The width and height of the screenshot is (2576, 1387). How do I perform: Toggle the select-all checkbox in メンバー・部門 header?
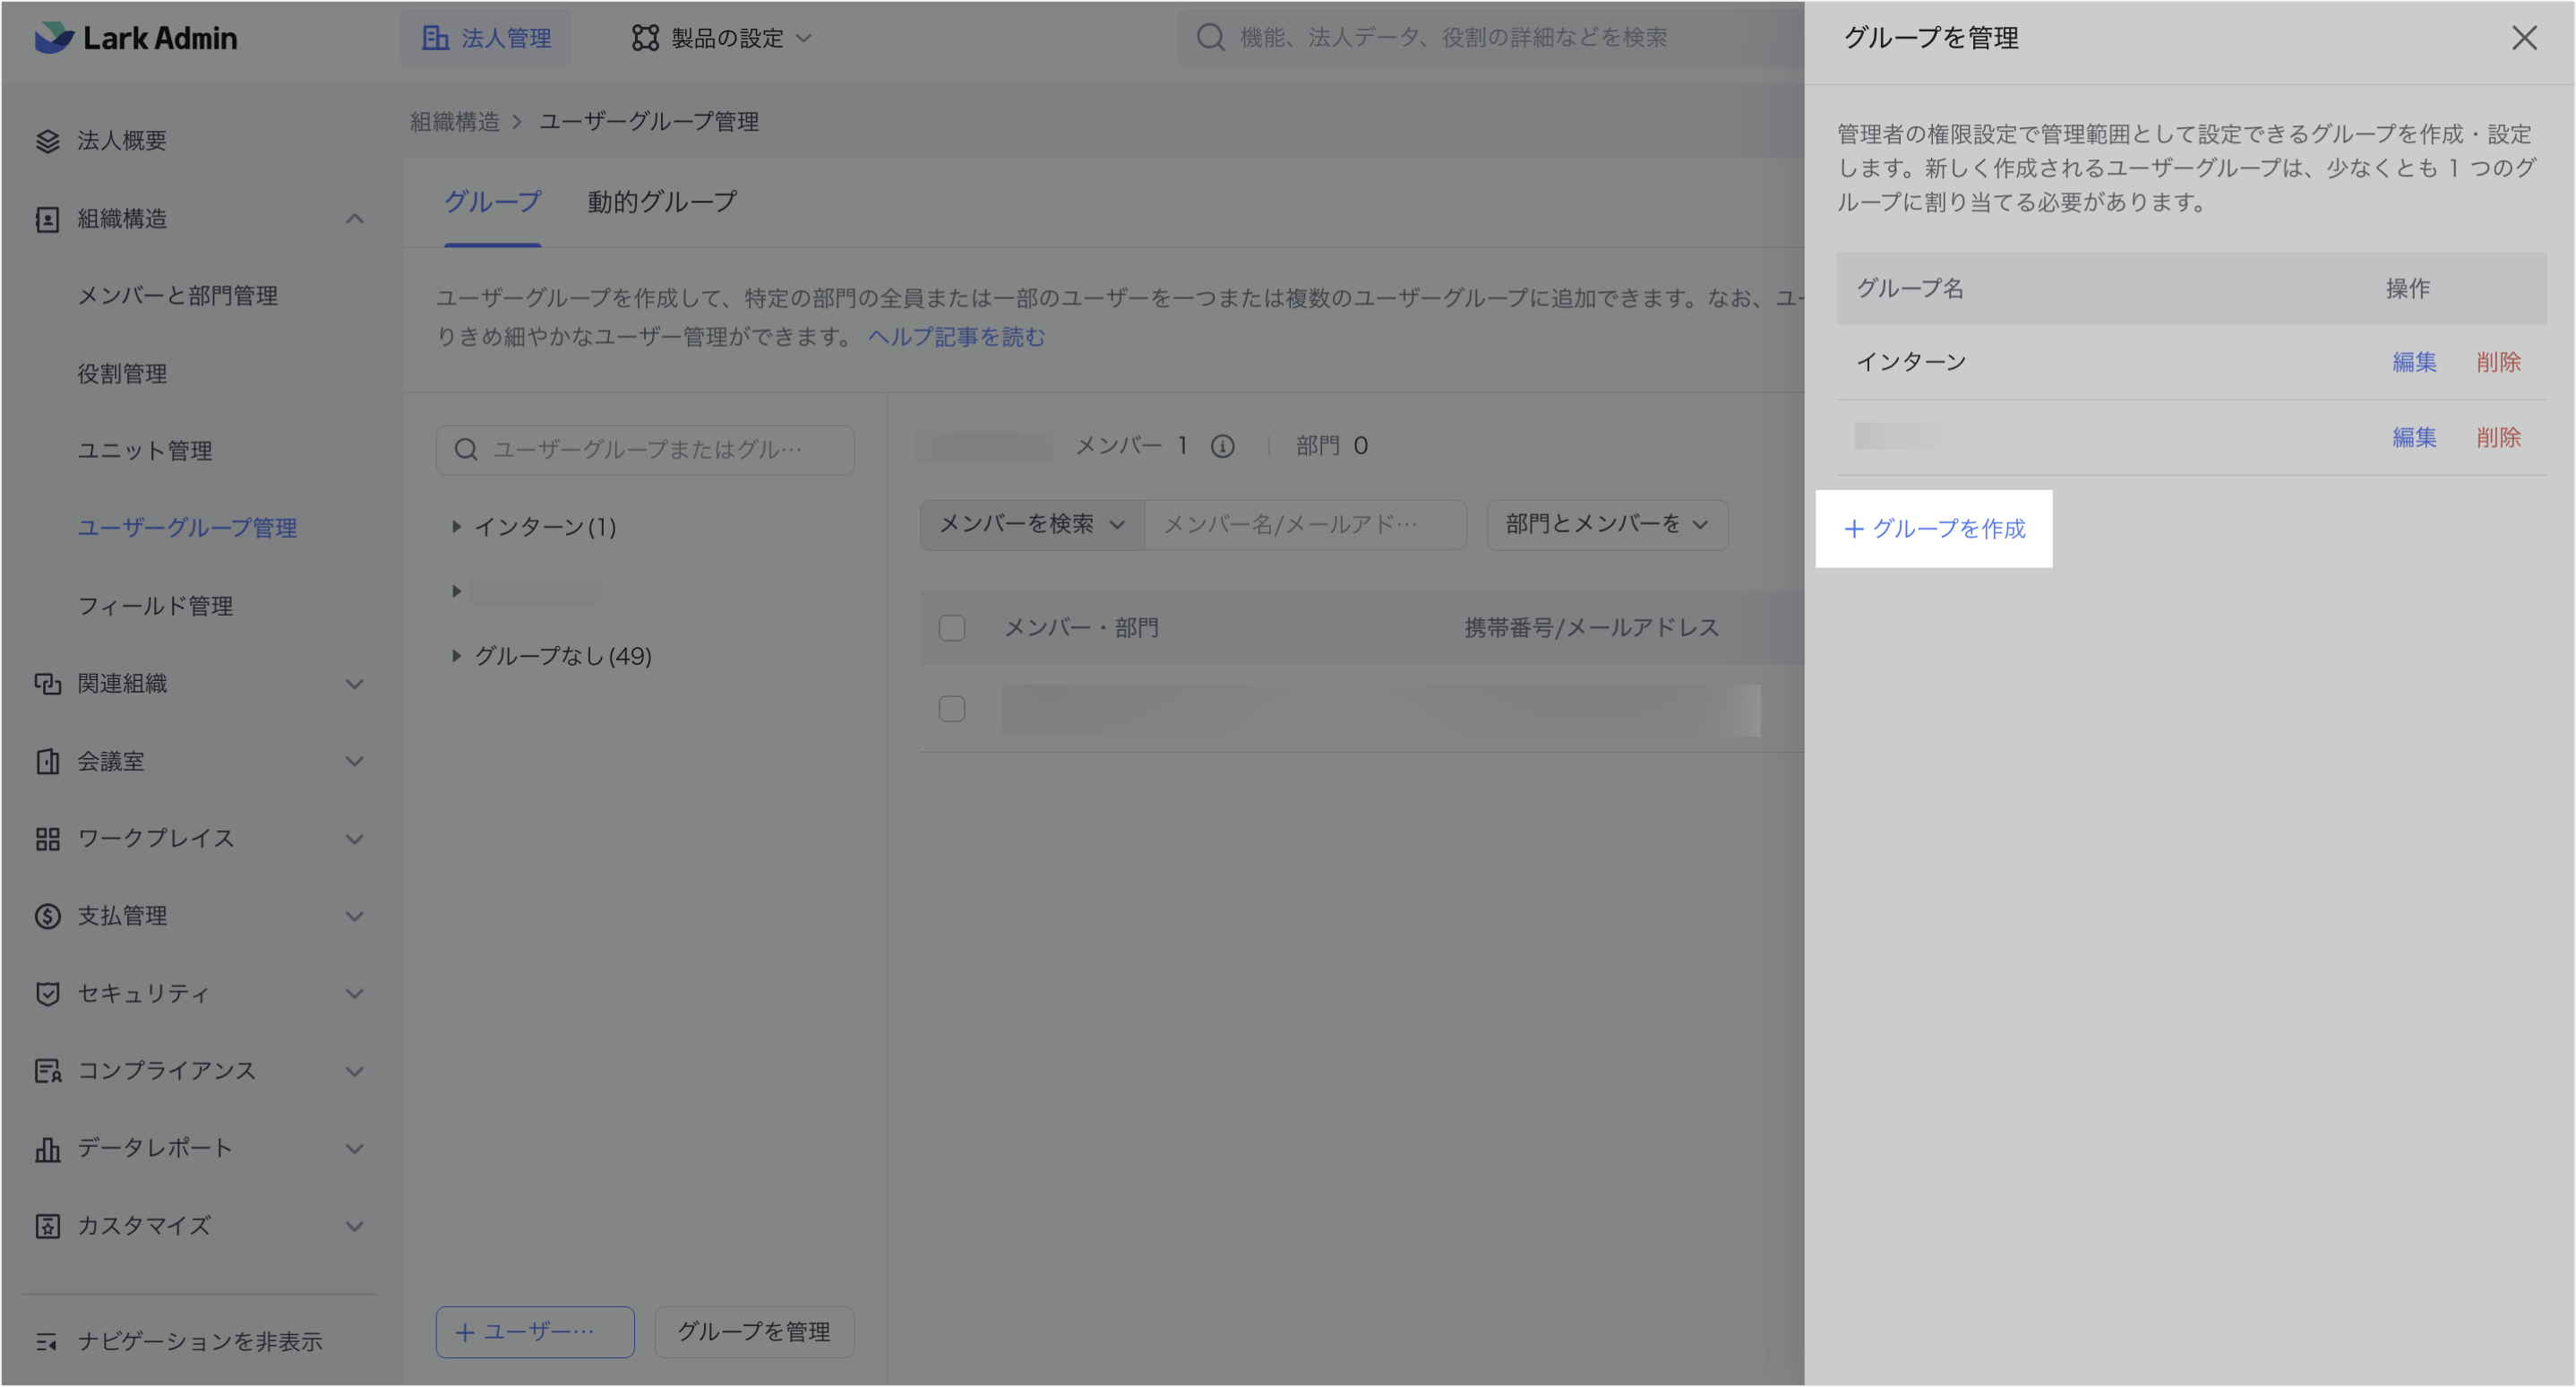[952, 628]
